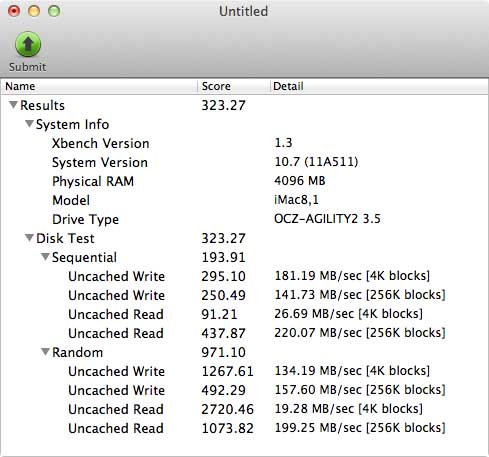
Task: Click the Xbench version value 1.3
Action: 283,143
